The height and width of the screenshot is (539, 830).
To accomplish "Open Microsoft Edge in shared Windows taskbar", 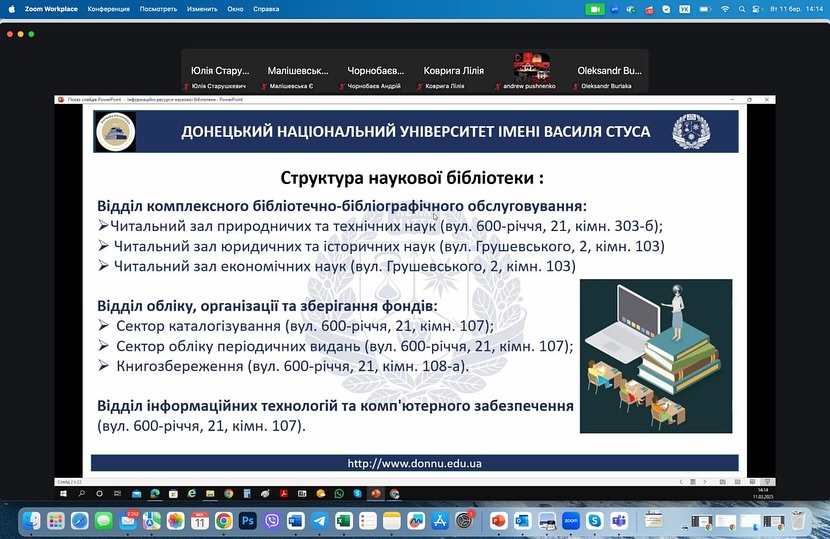I will click(155, 493).
